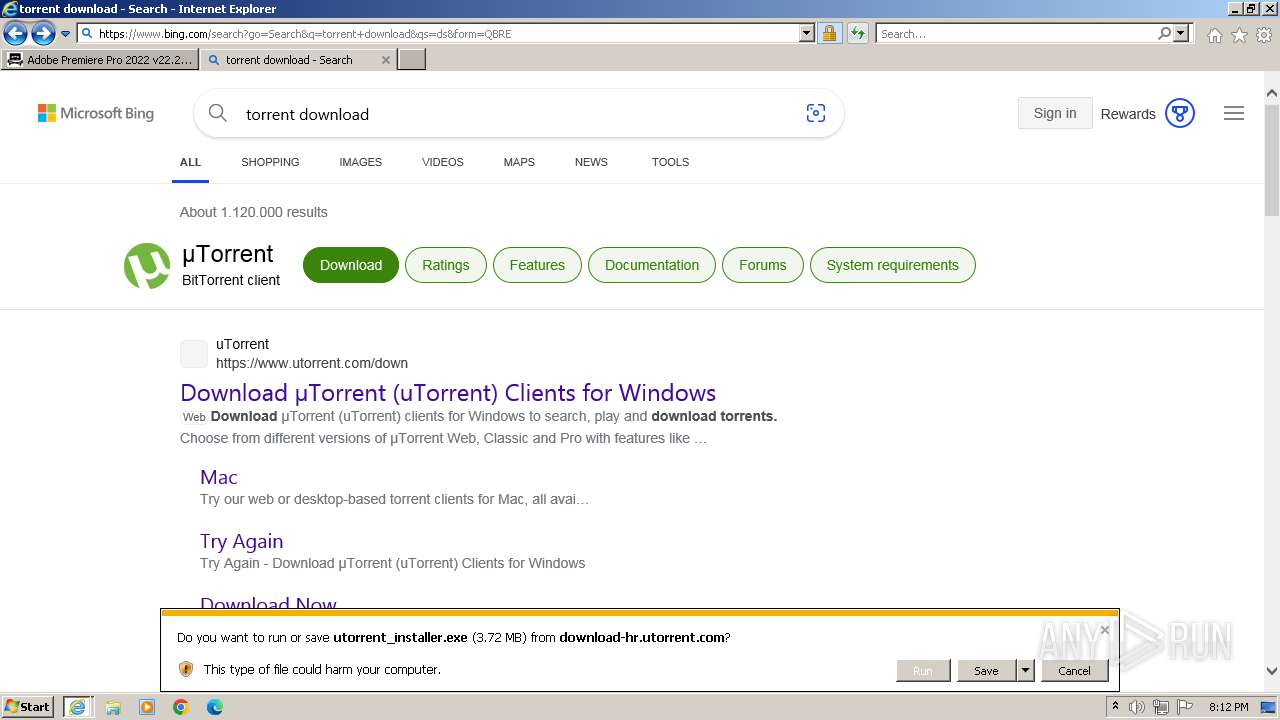The height and width of the screenshot is (720, 1280).
Task: Close the download notification bar
Action: point(1104,630)
